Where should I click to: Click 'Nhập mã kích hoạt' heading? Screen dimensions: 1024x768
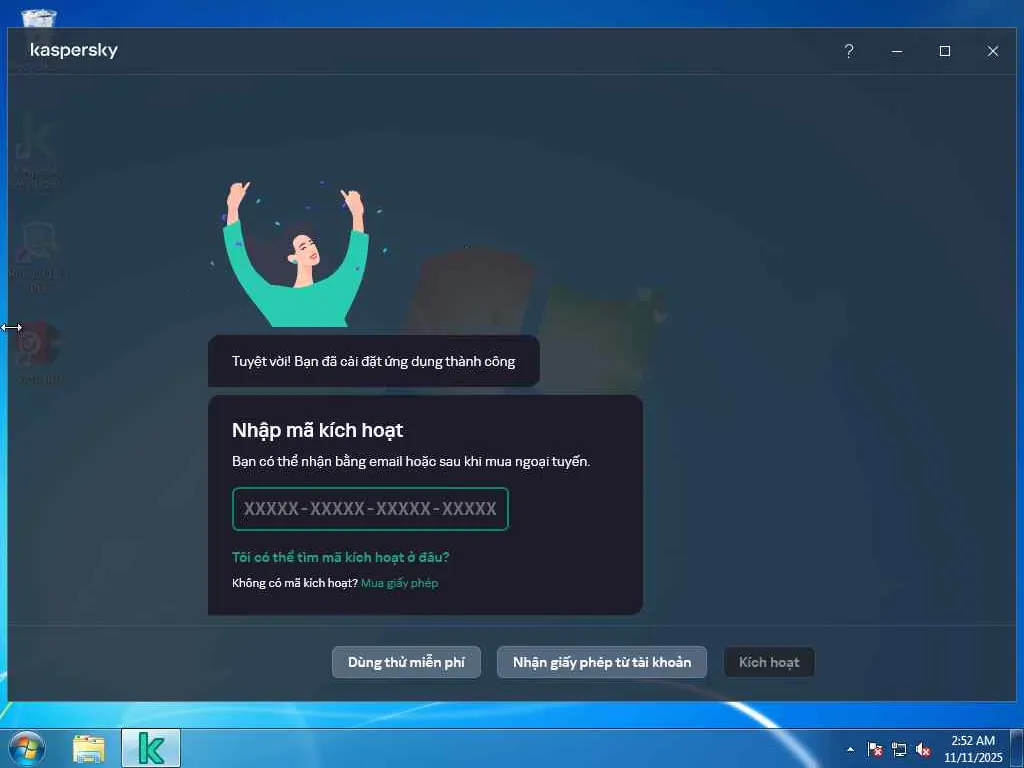[317, 430]
